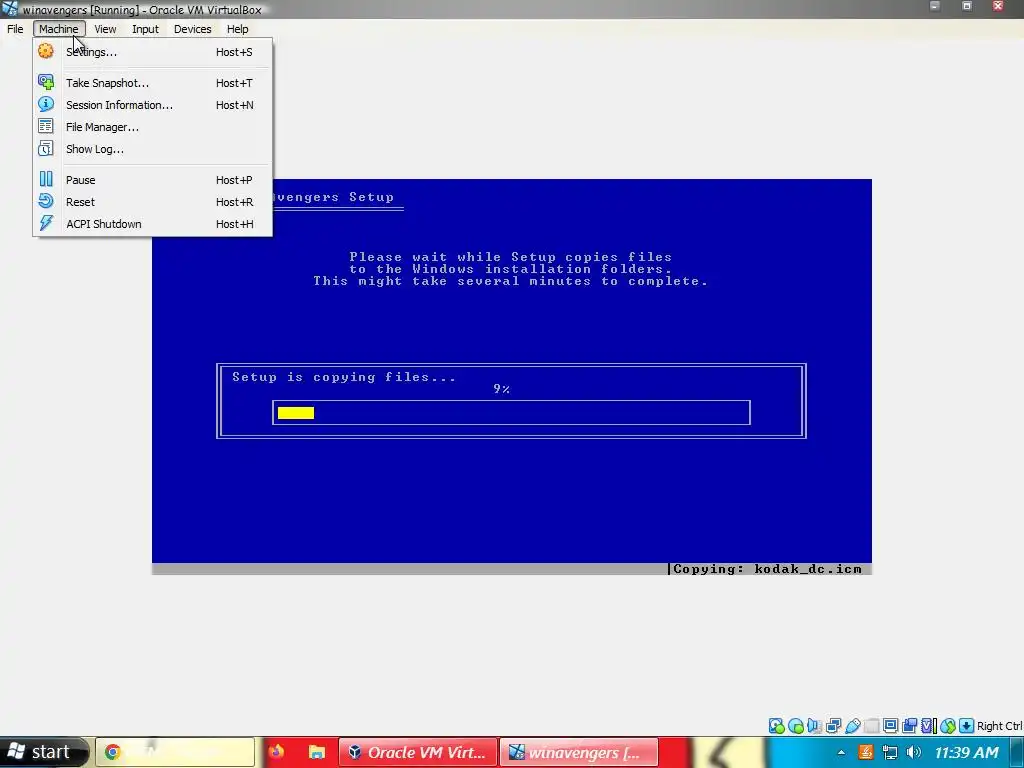
Task: Click the Right Ctrl host key label
Action: (x=999, y=726)
